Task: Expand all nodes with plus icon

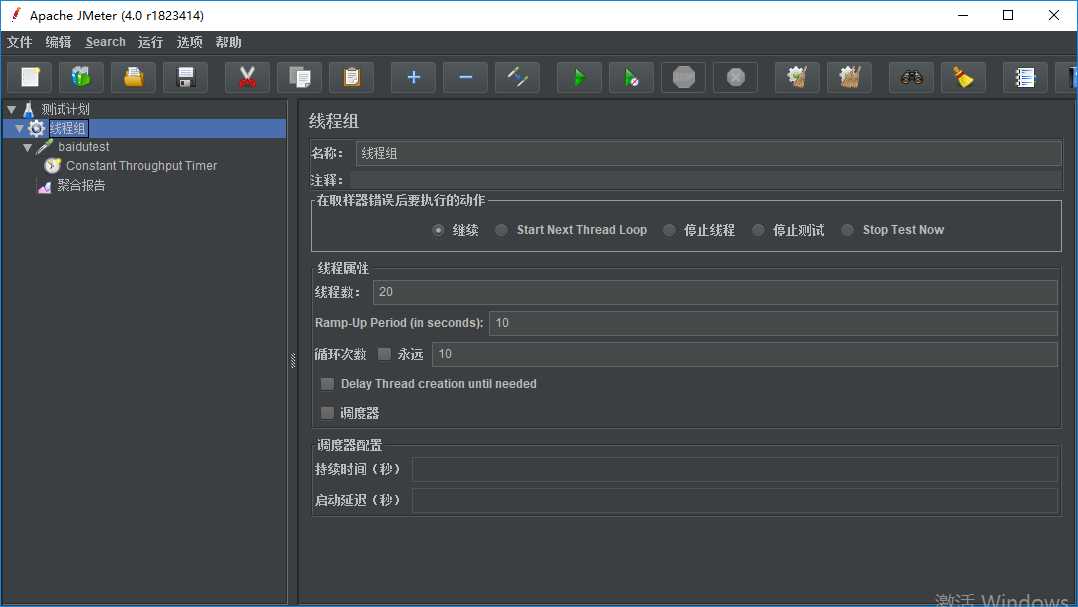Action: pos(413,77)
